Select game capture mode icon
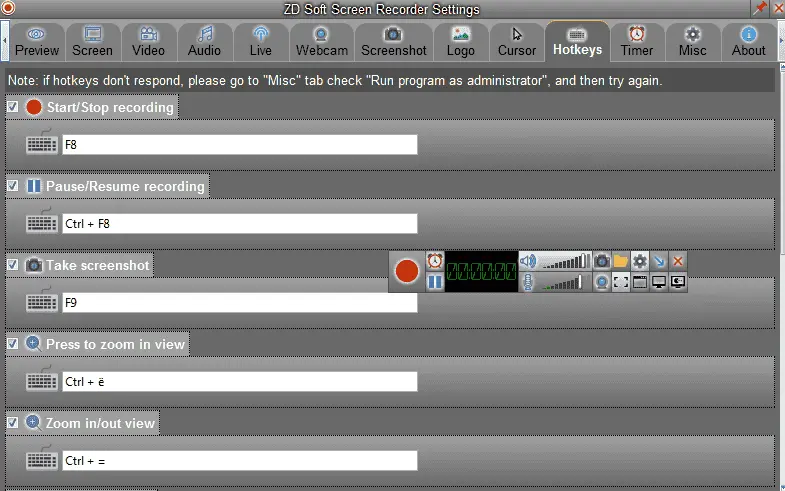This screenshot has height=491, width=785. pyautogui.click(x=678, y=282)
